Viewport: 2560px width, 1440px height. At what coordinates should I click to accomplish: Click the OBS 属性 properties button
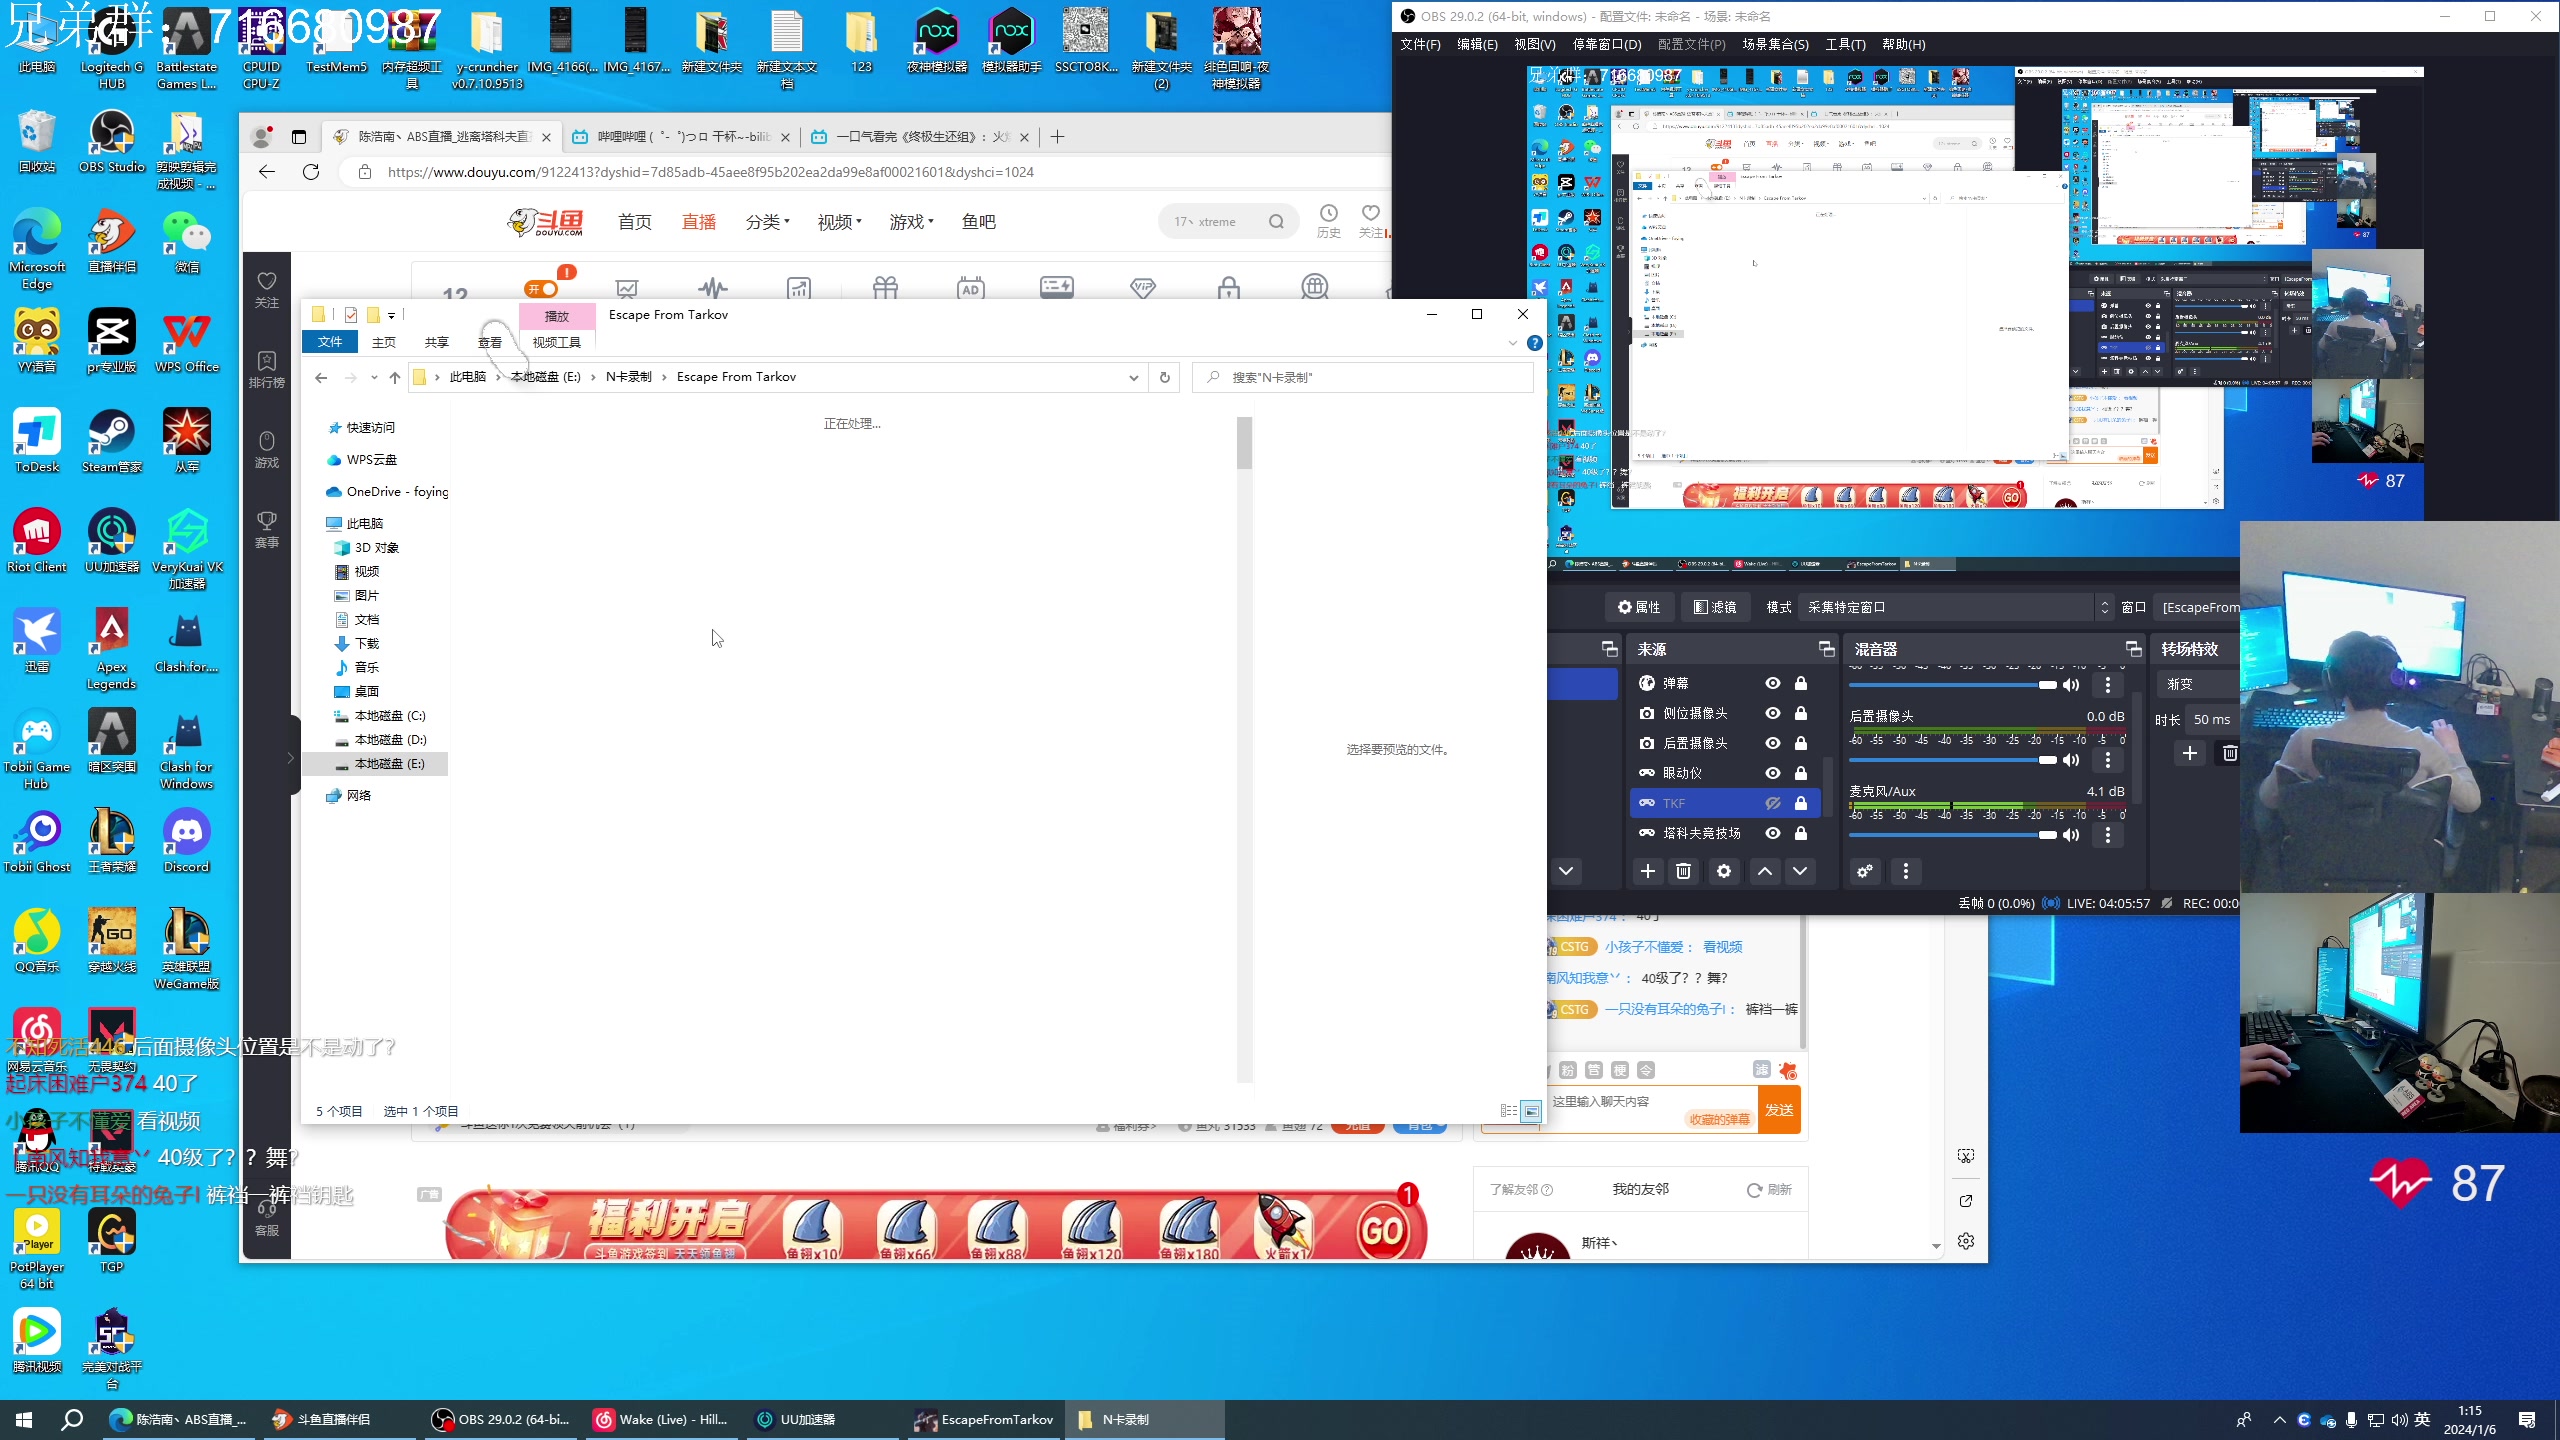(1639, 607)
